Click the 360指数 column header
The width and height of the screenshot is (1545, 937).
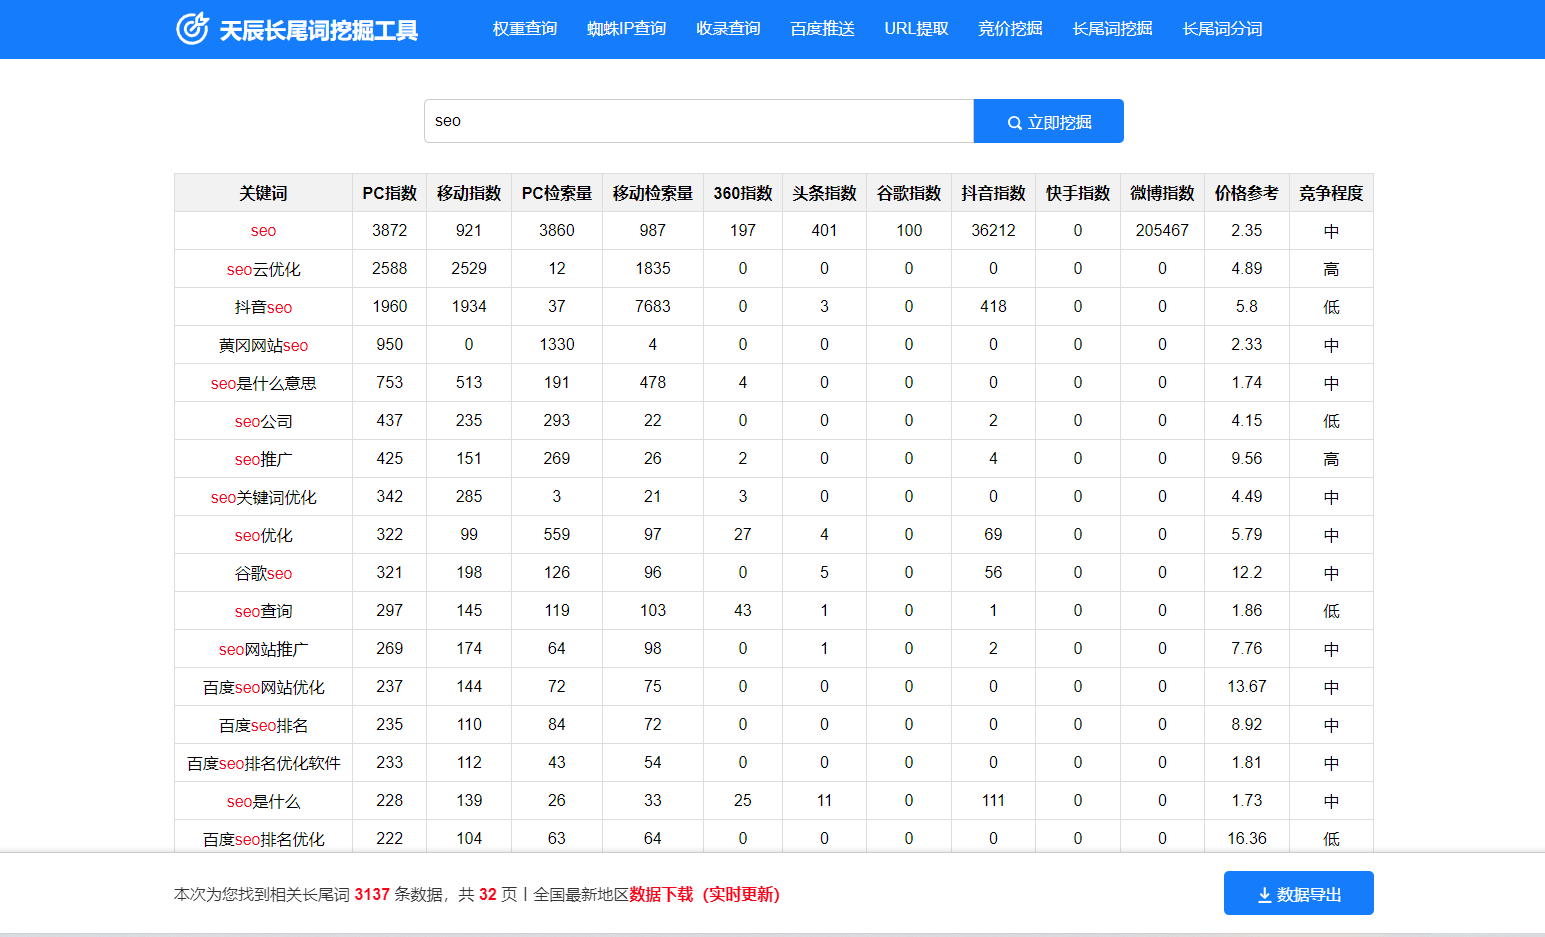743,193
